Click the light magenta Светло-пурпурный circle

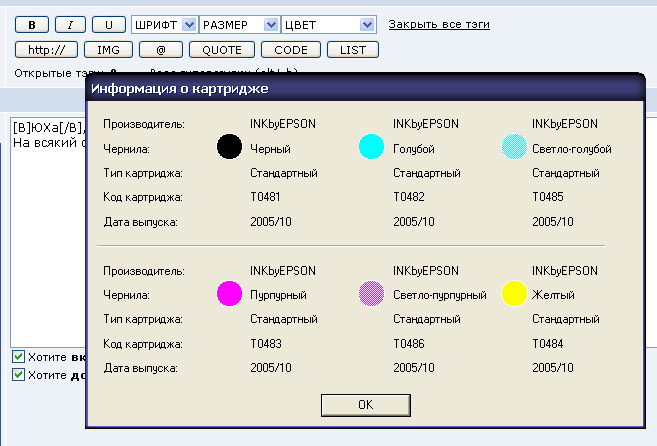click(371, 293)
